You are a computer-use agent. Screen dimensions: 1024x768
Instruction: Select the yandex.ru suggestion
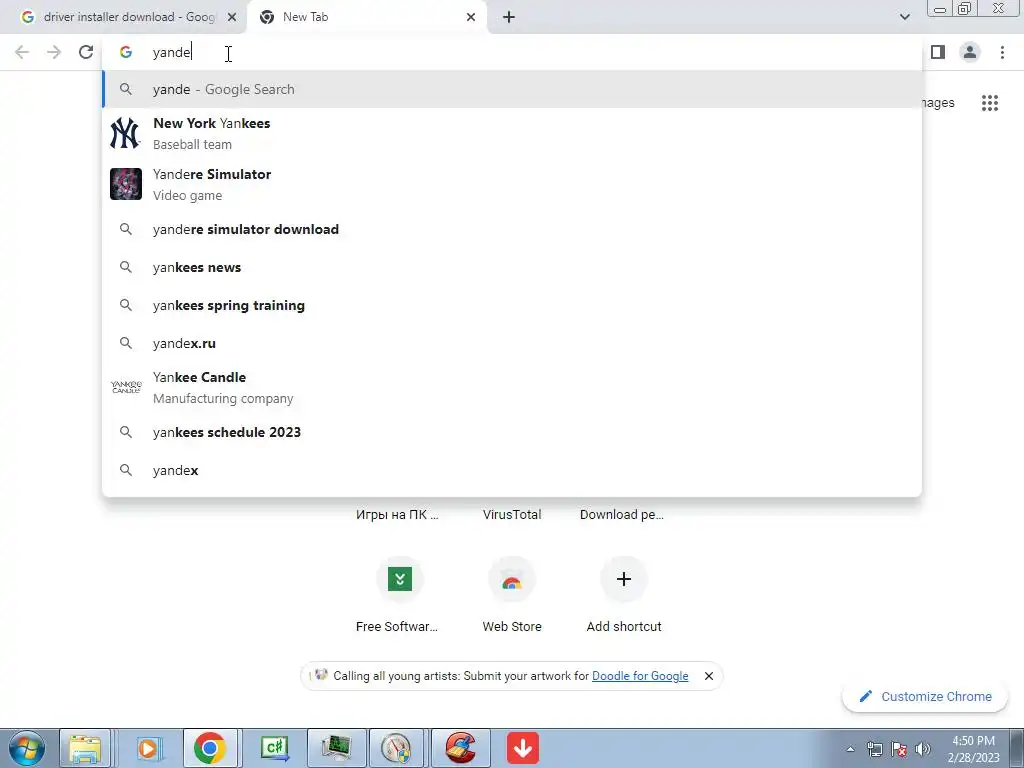point(512,343)
